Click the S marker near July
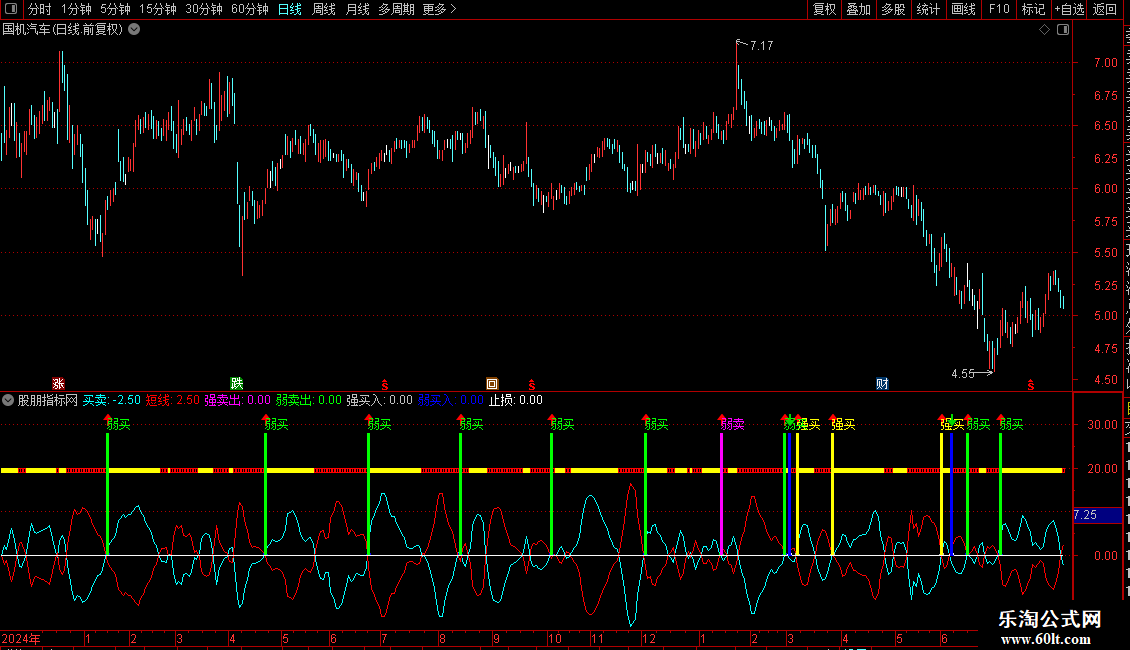The image size is (1130, 650). tap(385, 385)
